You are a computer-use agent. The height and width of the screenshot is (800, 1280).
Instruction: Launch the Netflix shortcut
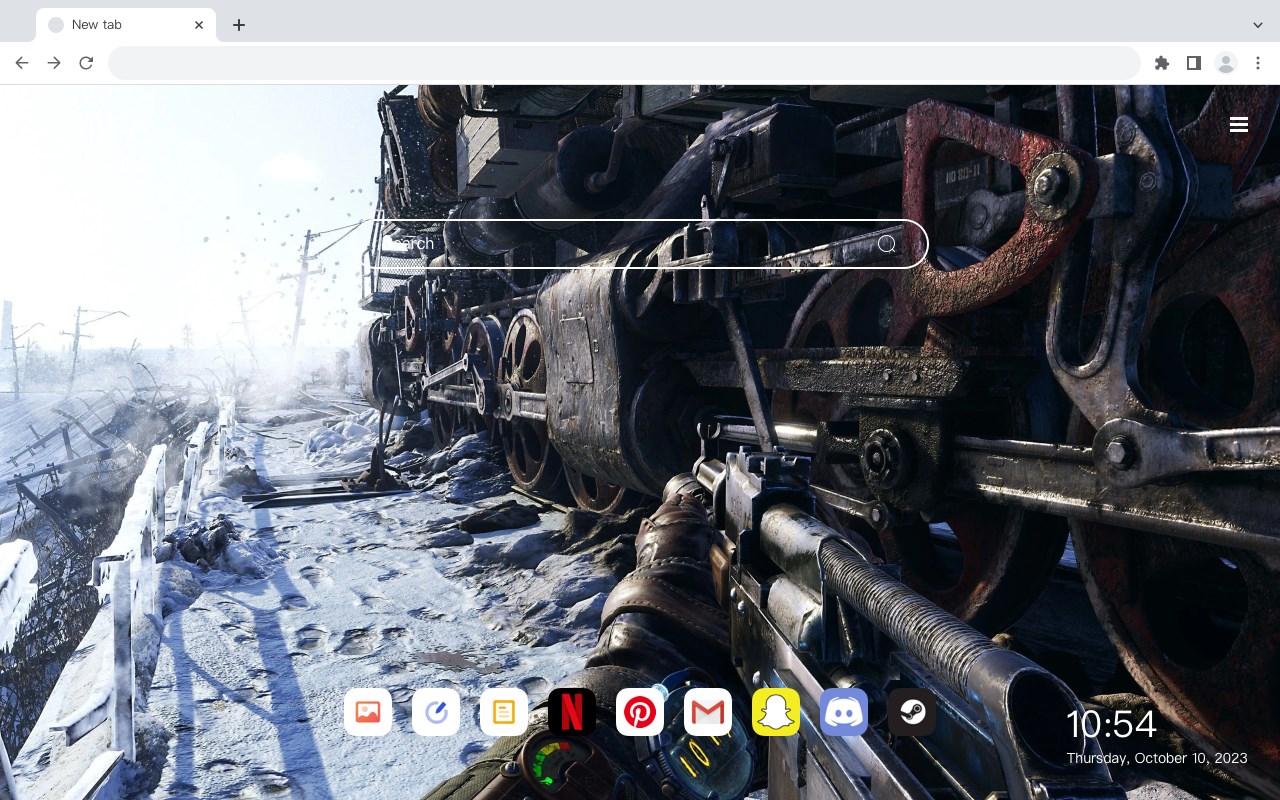(x=572, y=712)
